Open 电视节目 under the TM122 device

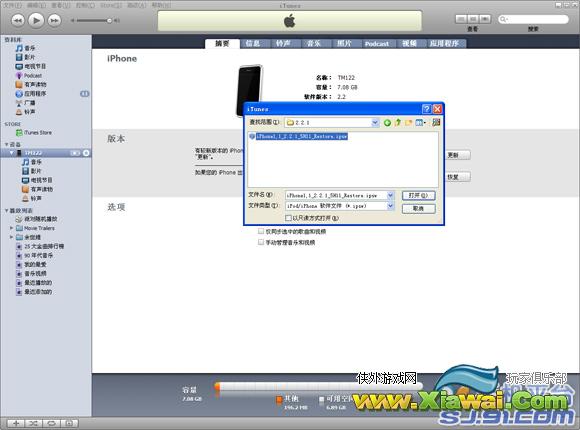coord(37,180)
